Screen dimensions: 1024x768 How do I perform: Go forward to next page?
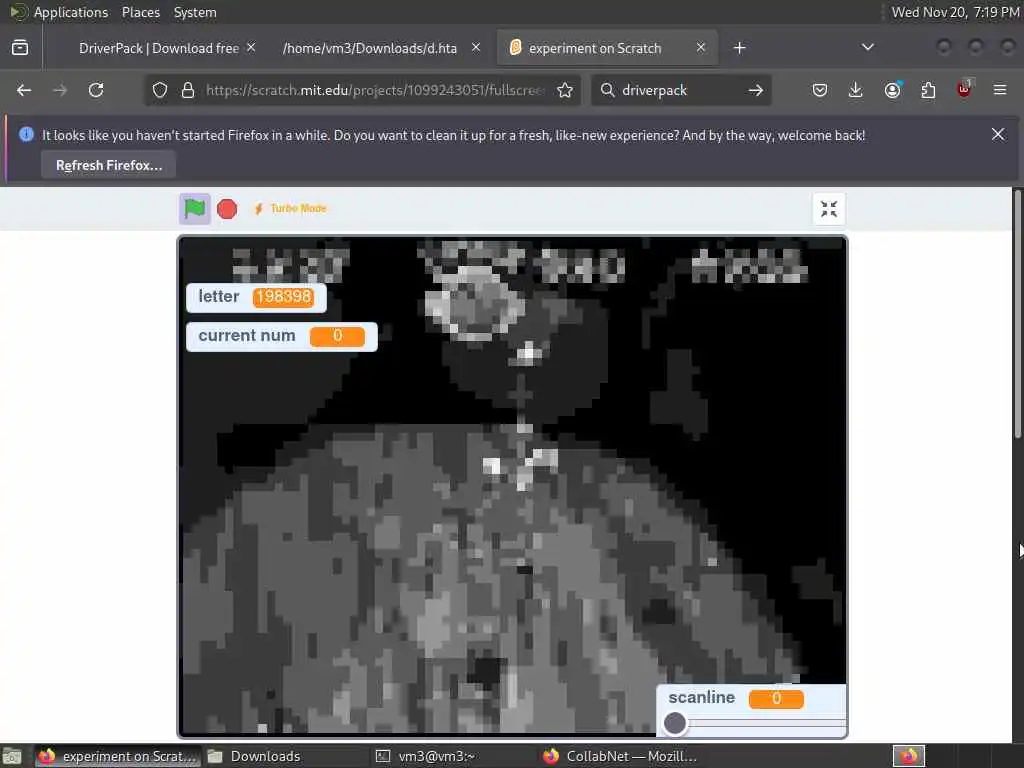(x=60, y=90)
